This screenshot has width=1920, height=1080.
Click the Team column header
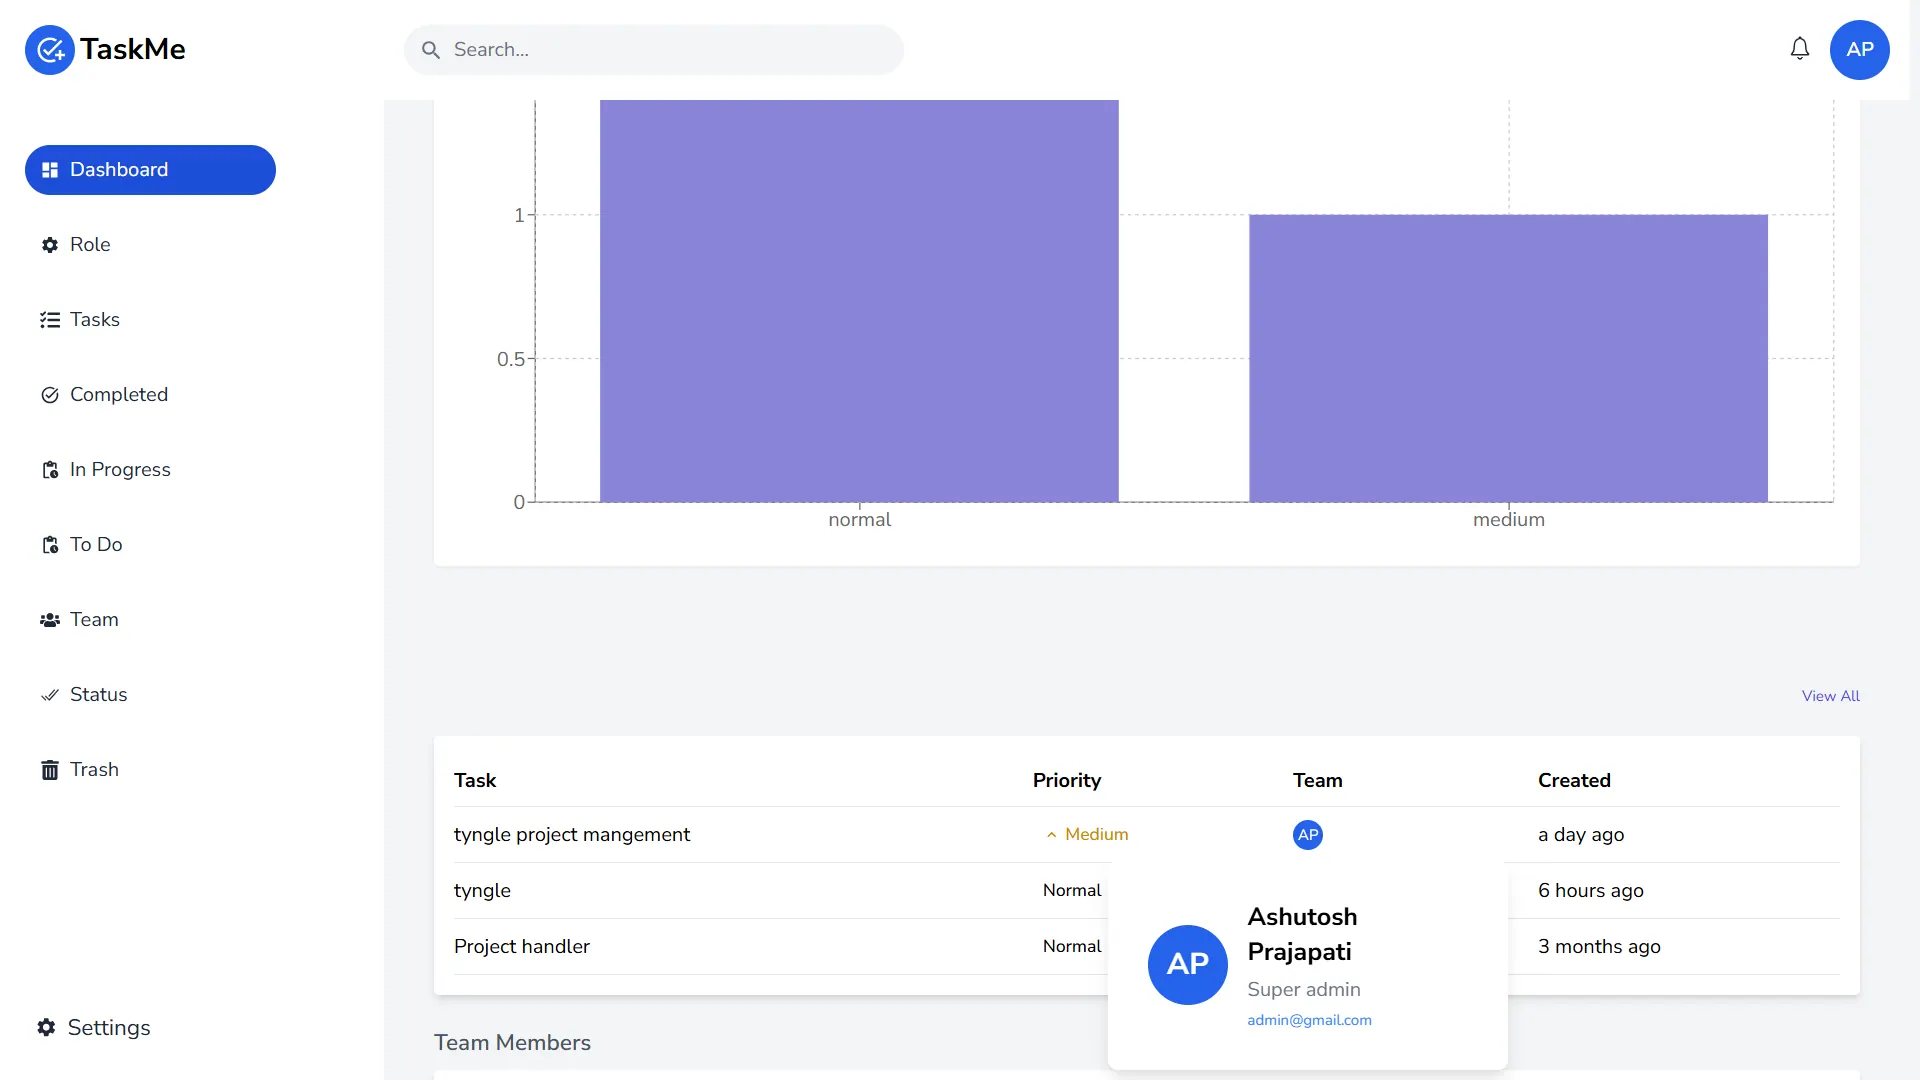point(1318,781)
